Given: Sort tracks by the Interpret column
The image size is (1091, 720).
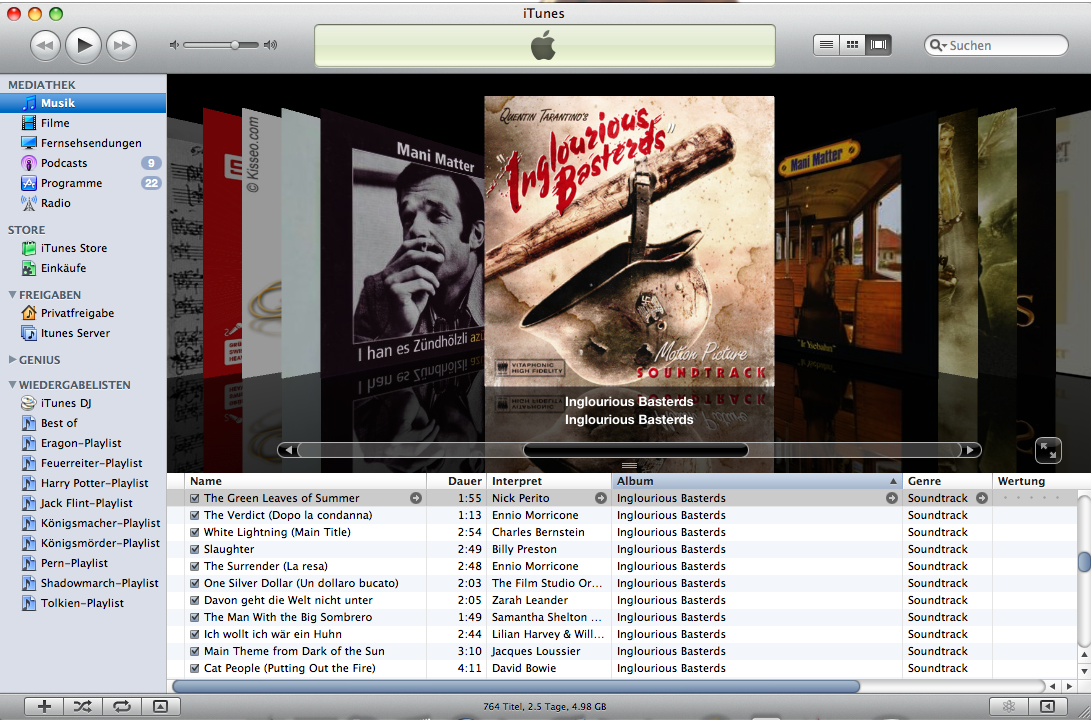Looking at the screenshot, I should tap(548, 481).
